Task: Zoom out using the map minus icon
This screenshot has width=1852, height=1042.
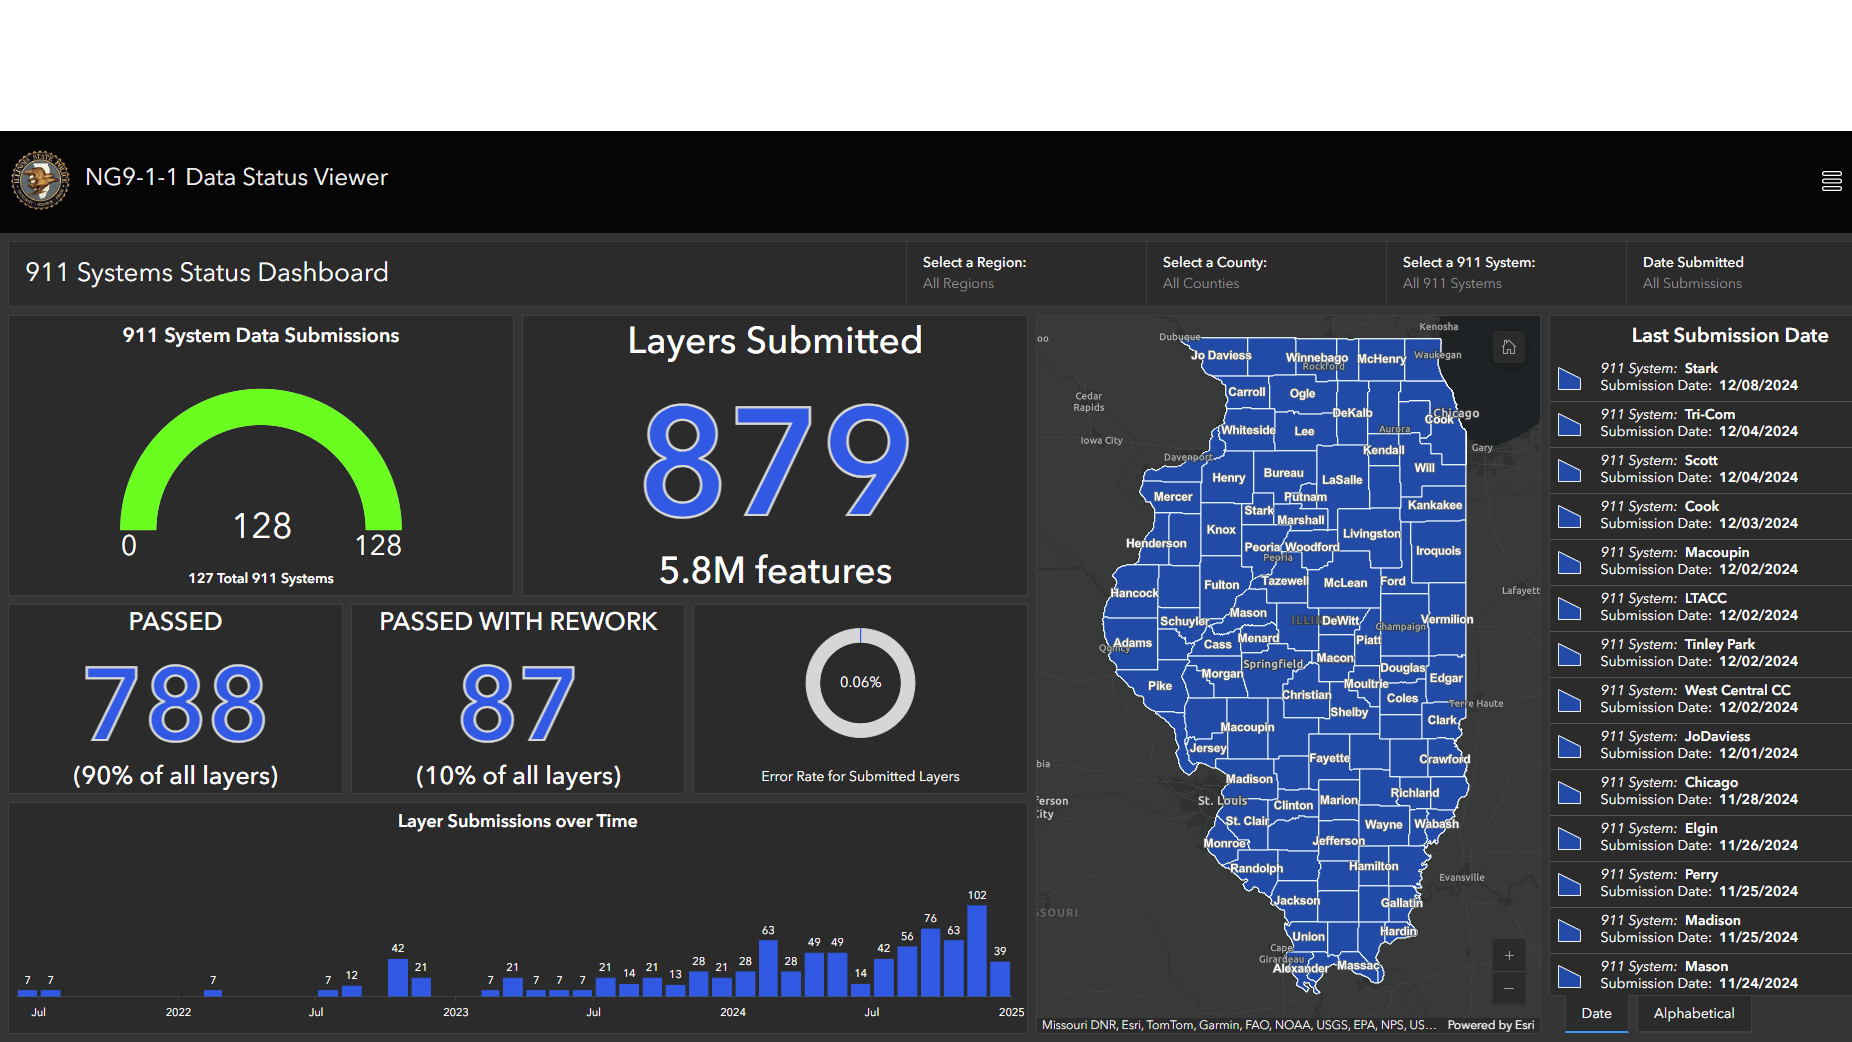Action: pyautogui.click(x=1509, y=988)
